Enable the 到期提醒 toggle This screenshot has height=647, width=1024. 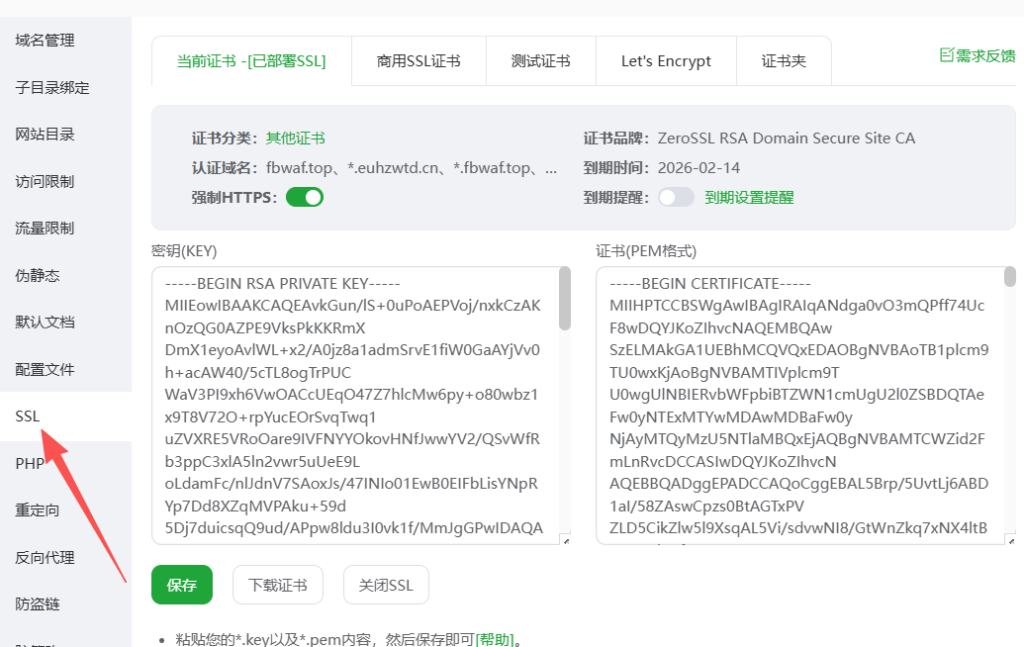click(x=676, y=197)
